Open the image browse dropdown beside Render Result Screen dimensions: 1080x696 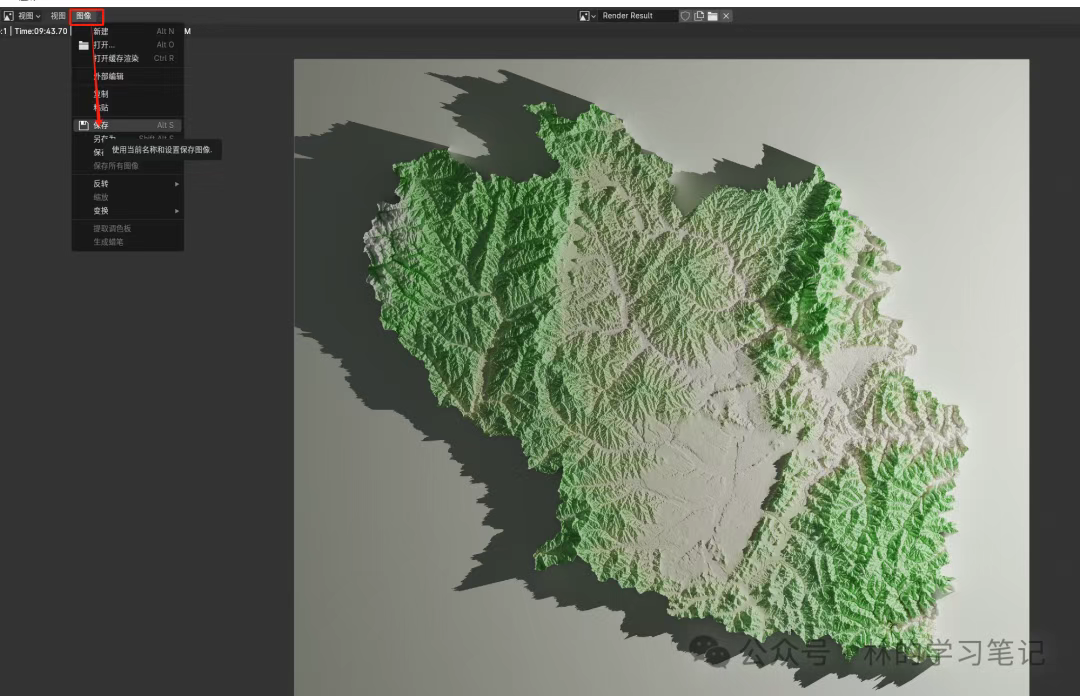click(x=587, y=16)
